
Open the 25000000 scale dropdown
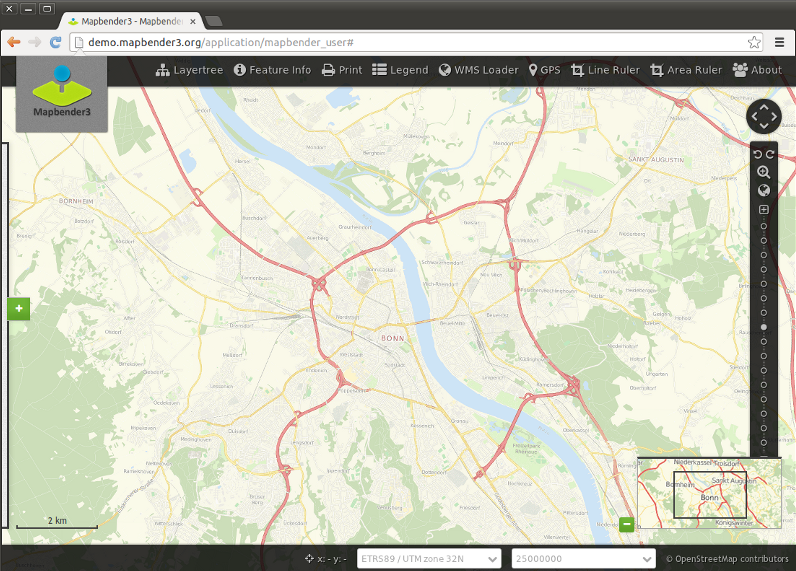pyautogui.click(x=583, y=558)
